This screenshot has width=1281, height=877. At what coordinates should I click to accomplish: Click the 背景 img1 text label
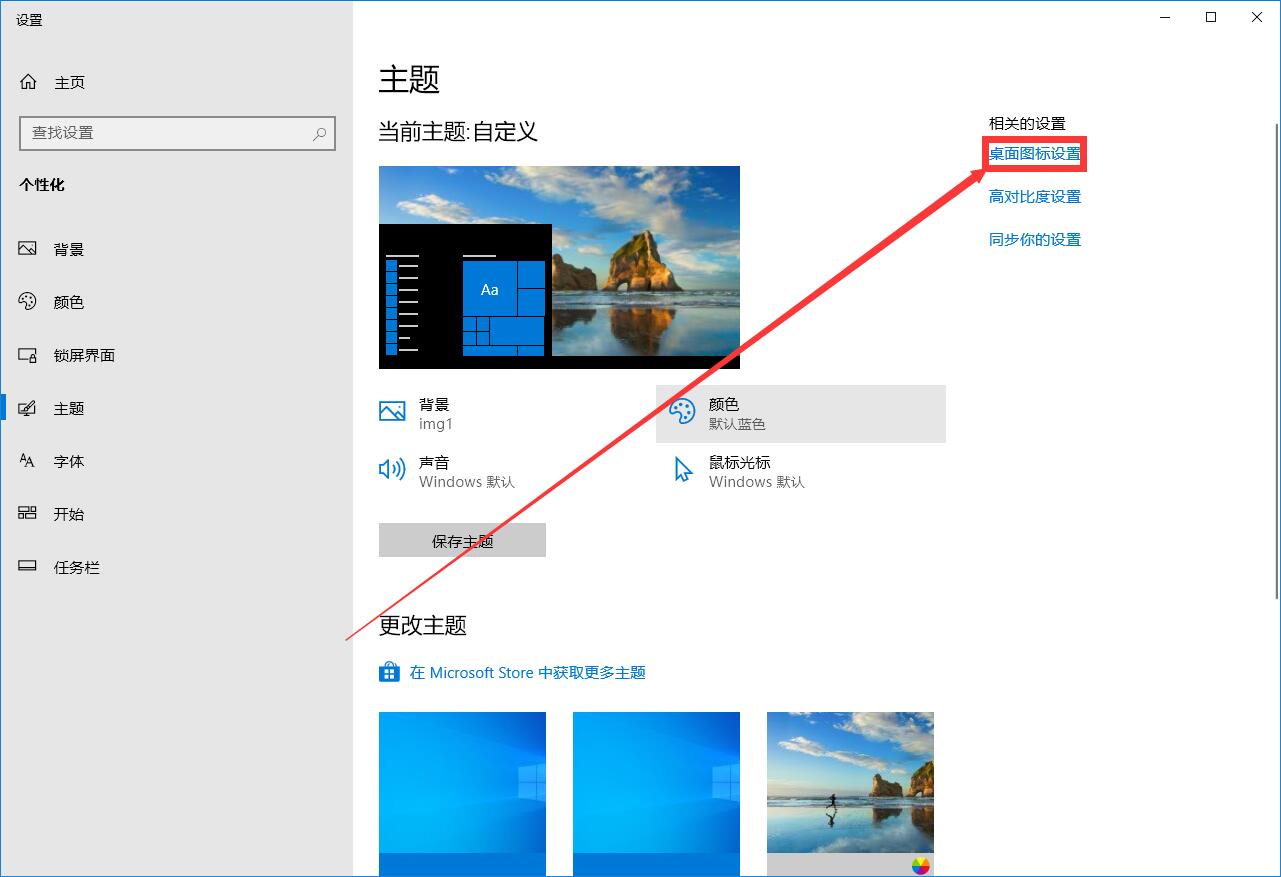point(436,414)
